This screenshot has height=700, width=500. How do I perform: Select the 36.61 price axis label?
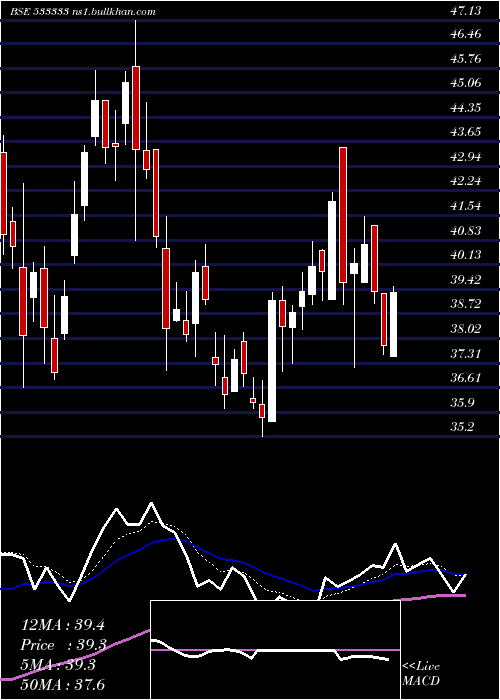(x=466, y=378)
